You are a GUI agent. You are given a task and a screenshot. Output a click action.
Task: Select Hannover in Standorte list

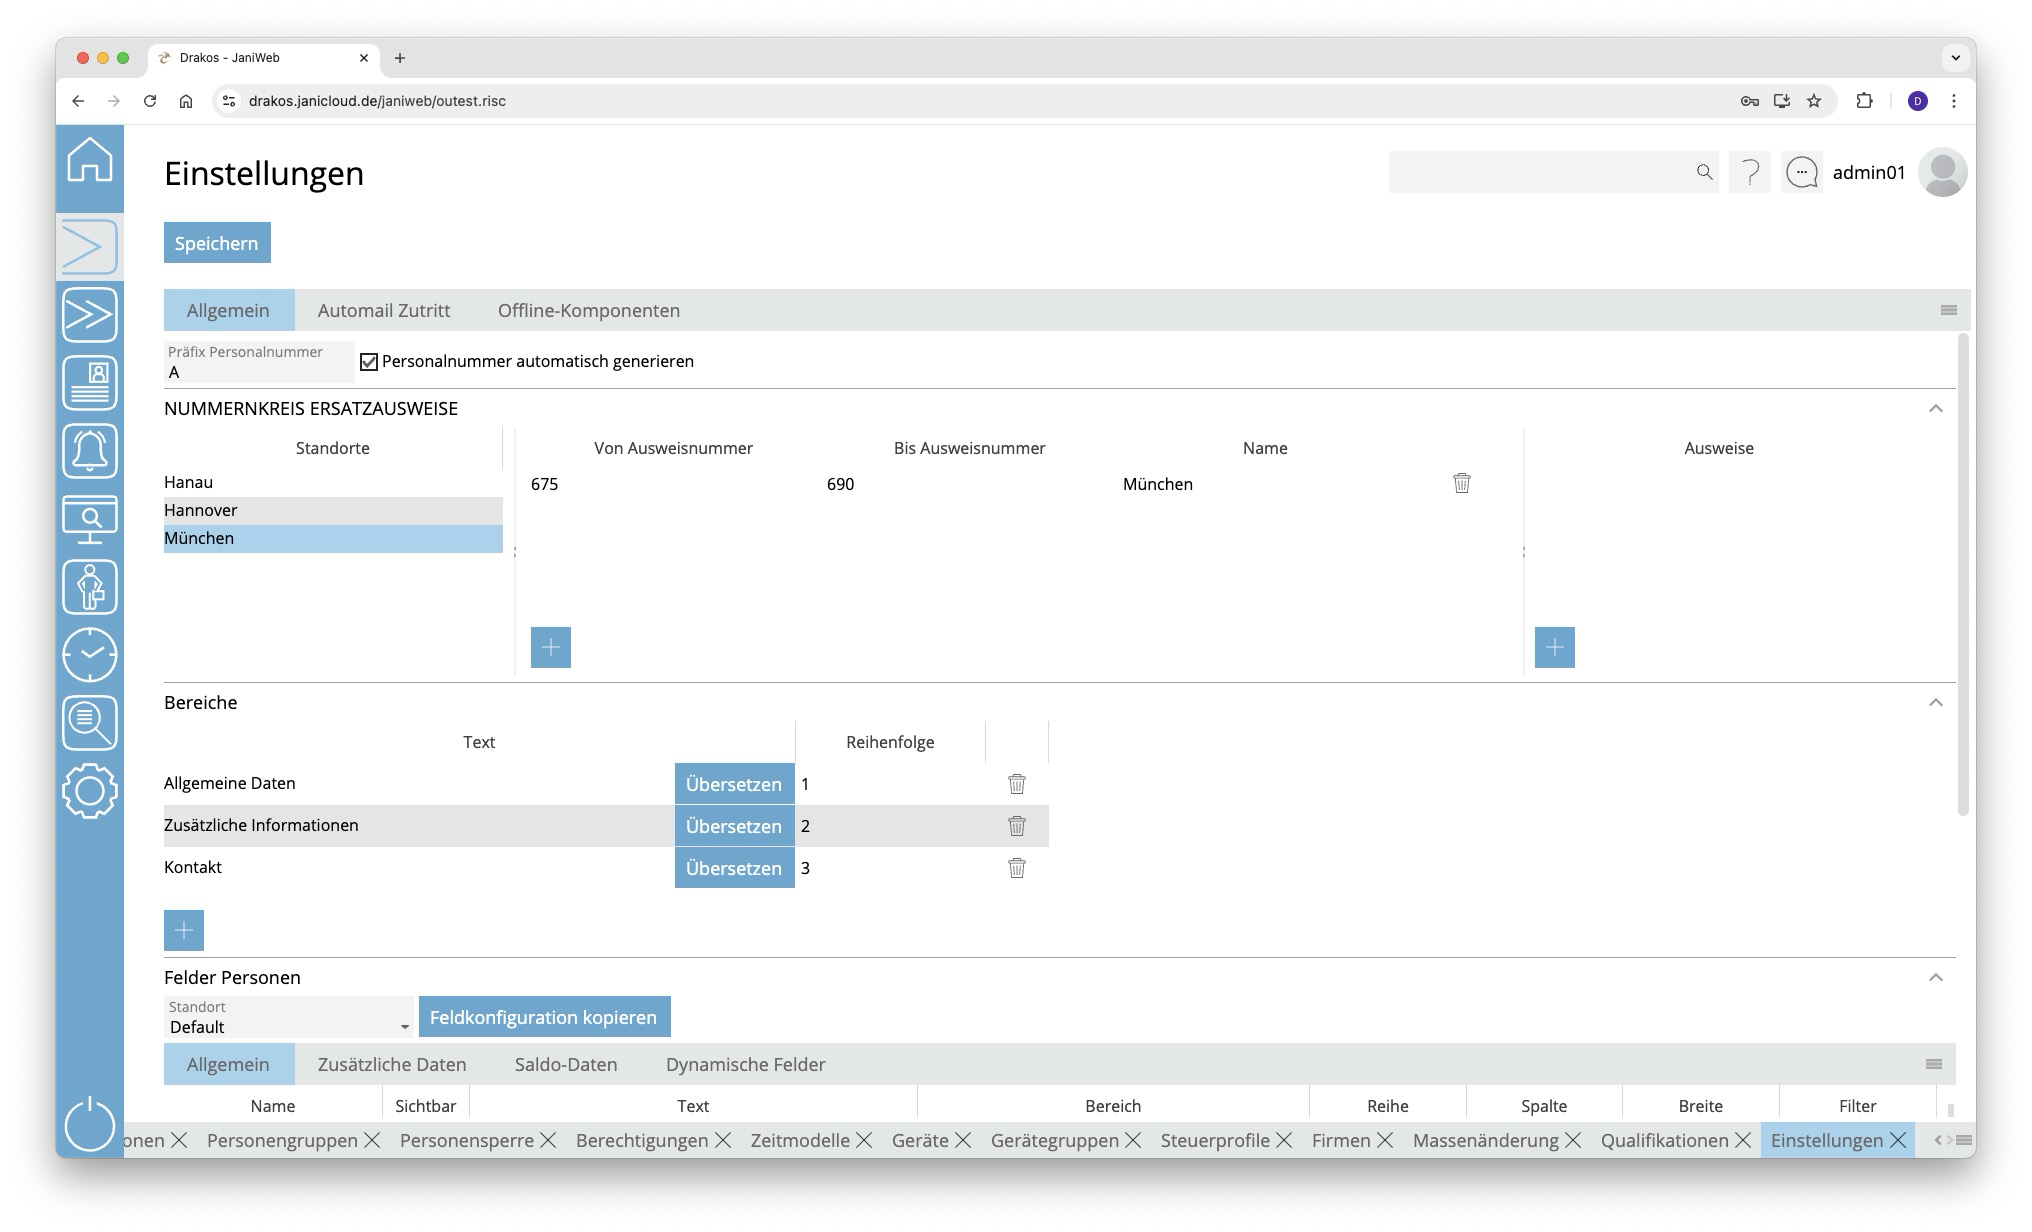pyautogui.click(x=332, y=510)
